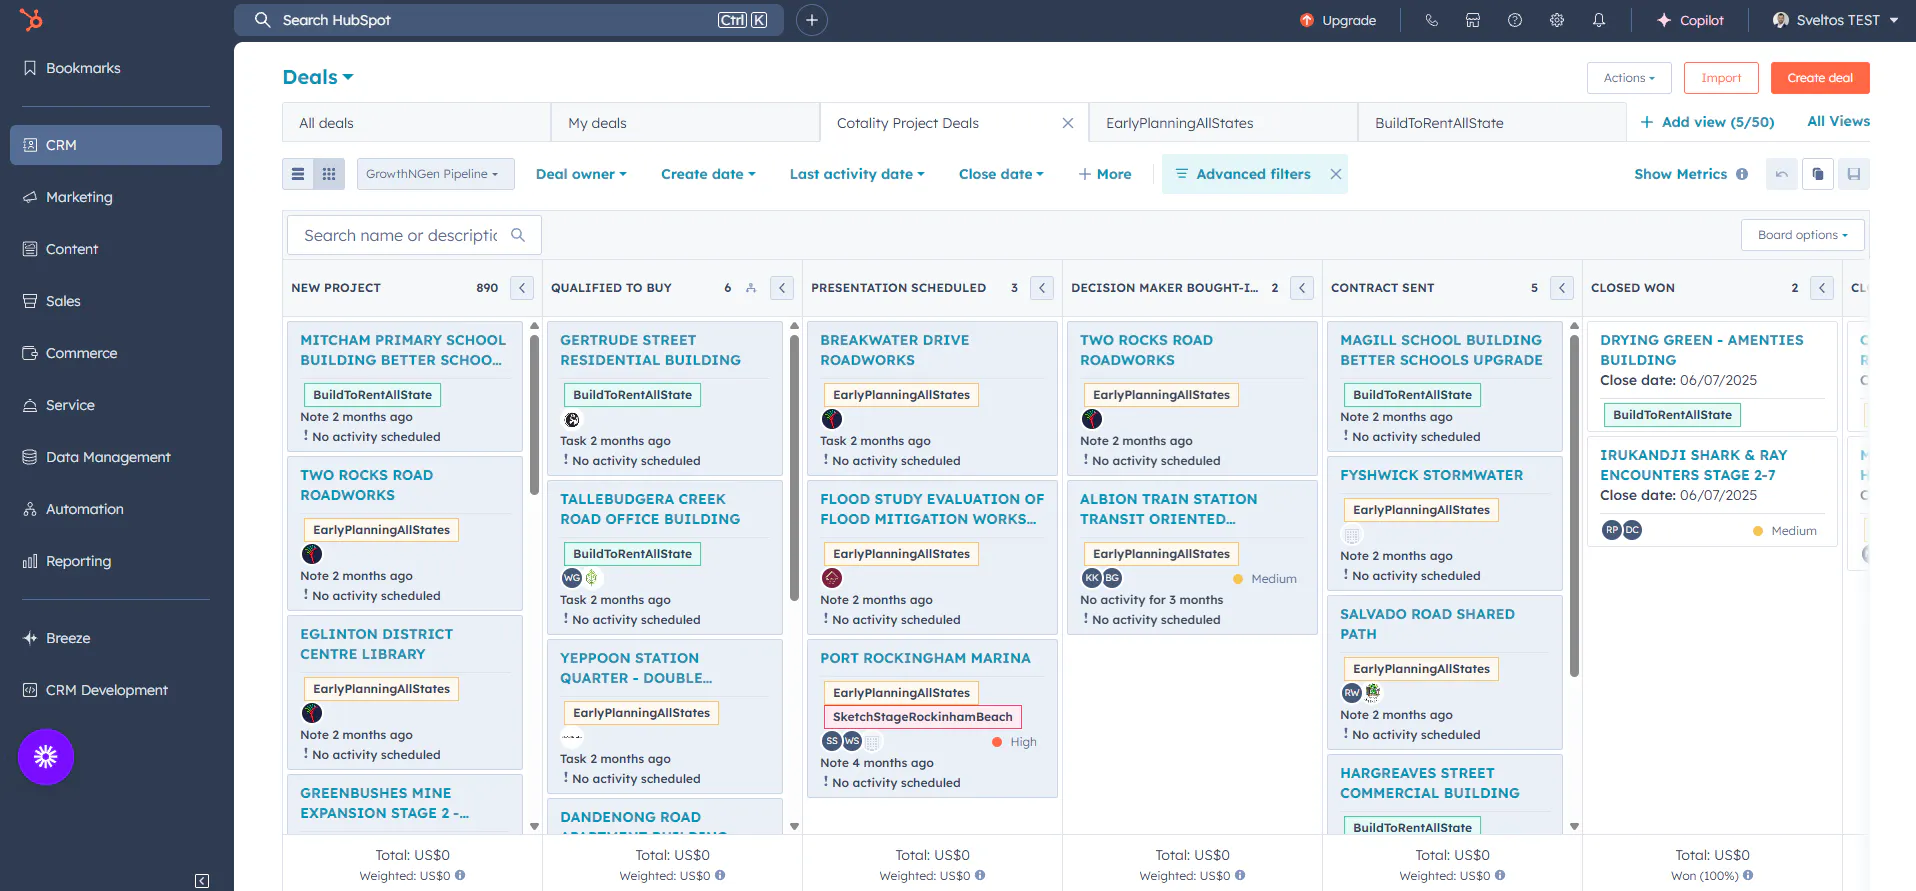Click the automation icon in Qualified to Buy header
This screenshot has width=1916, height=891.
pyautogui.click(x=751, y=288)
